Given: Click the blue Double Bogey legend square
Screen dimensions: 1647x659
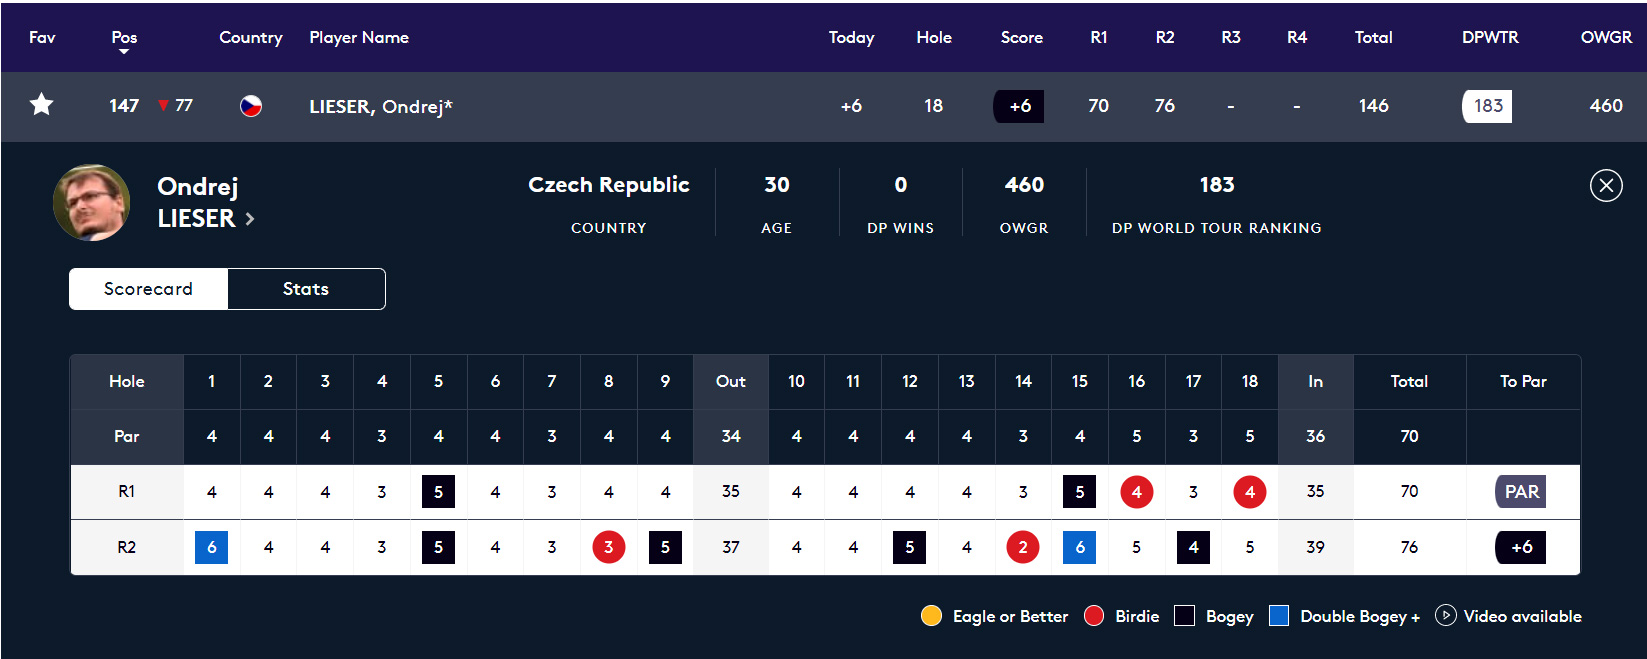Looking at the screenshot, I should click(x=1278, y=616).
